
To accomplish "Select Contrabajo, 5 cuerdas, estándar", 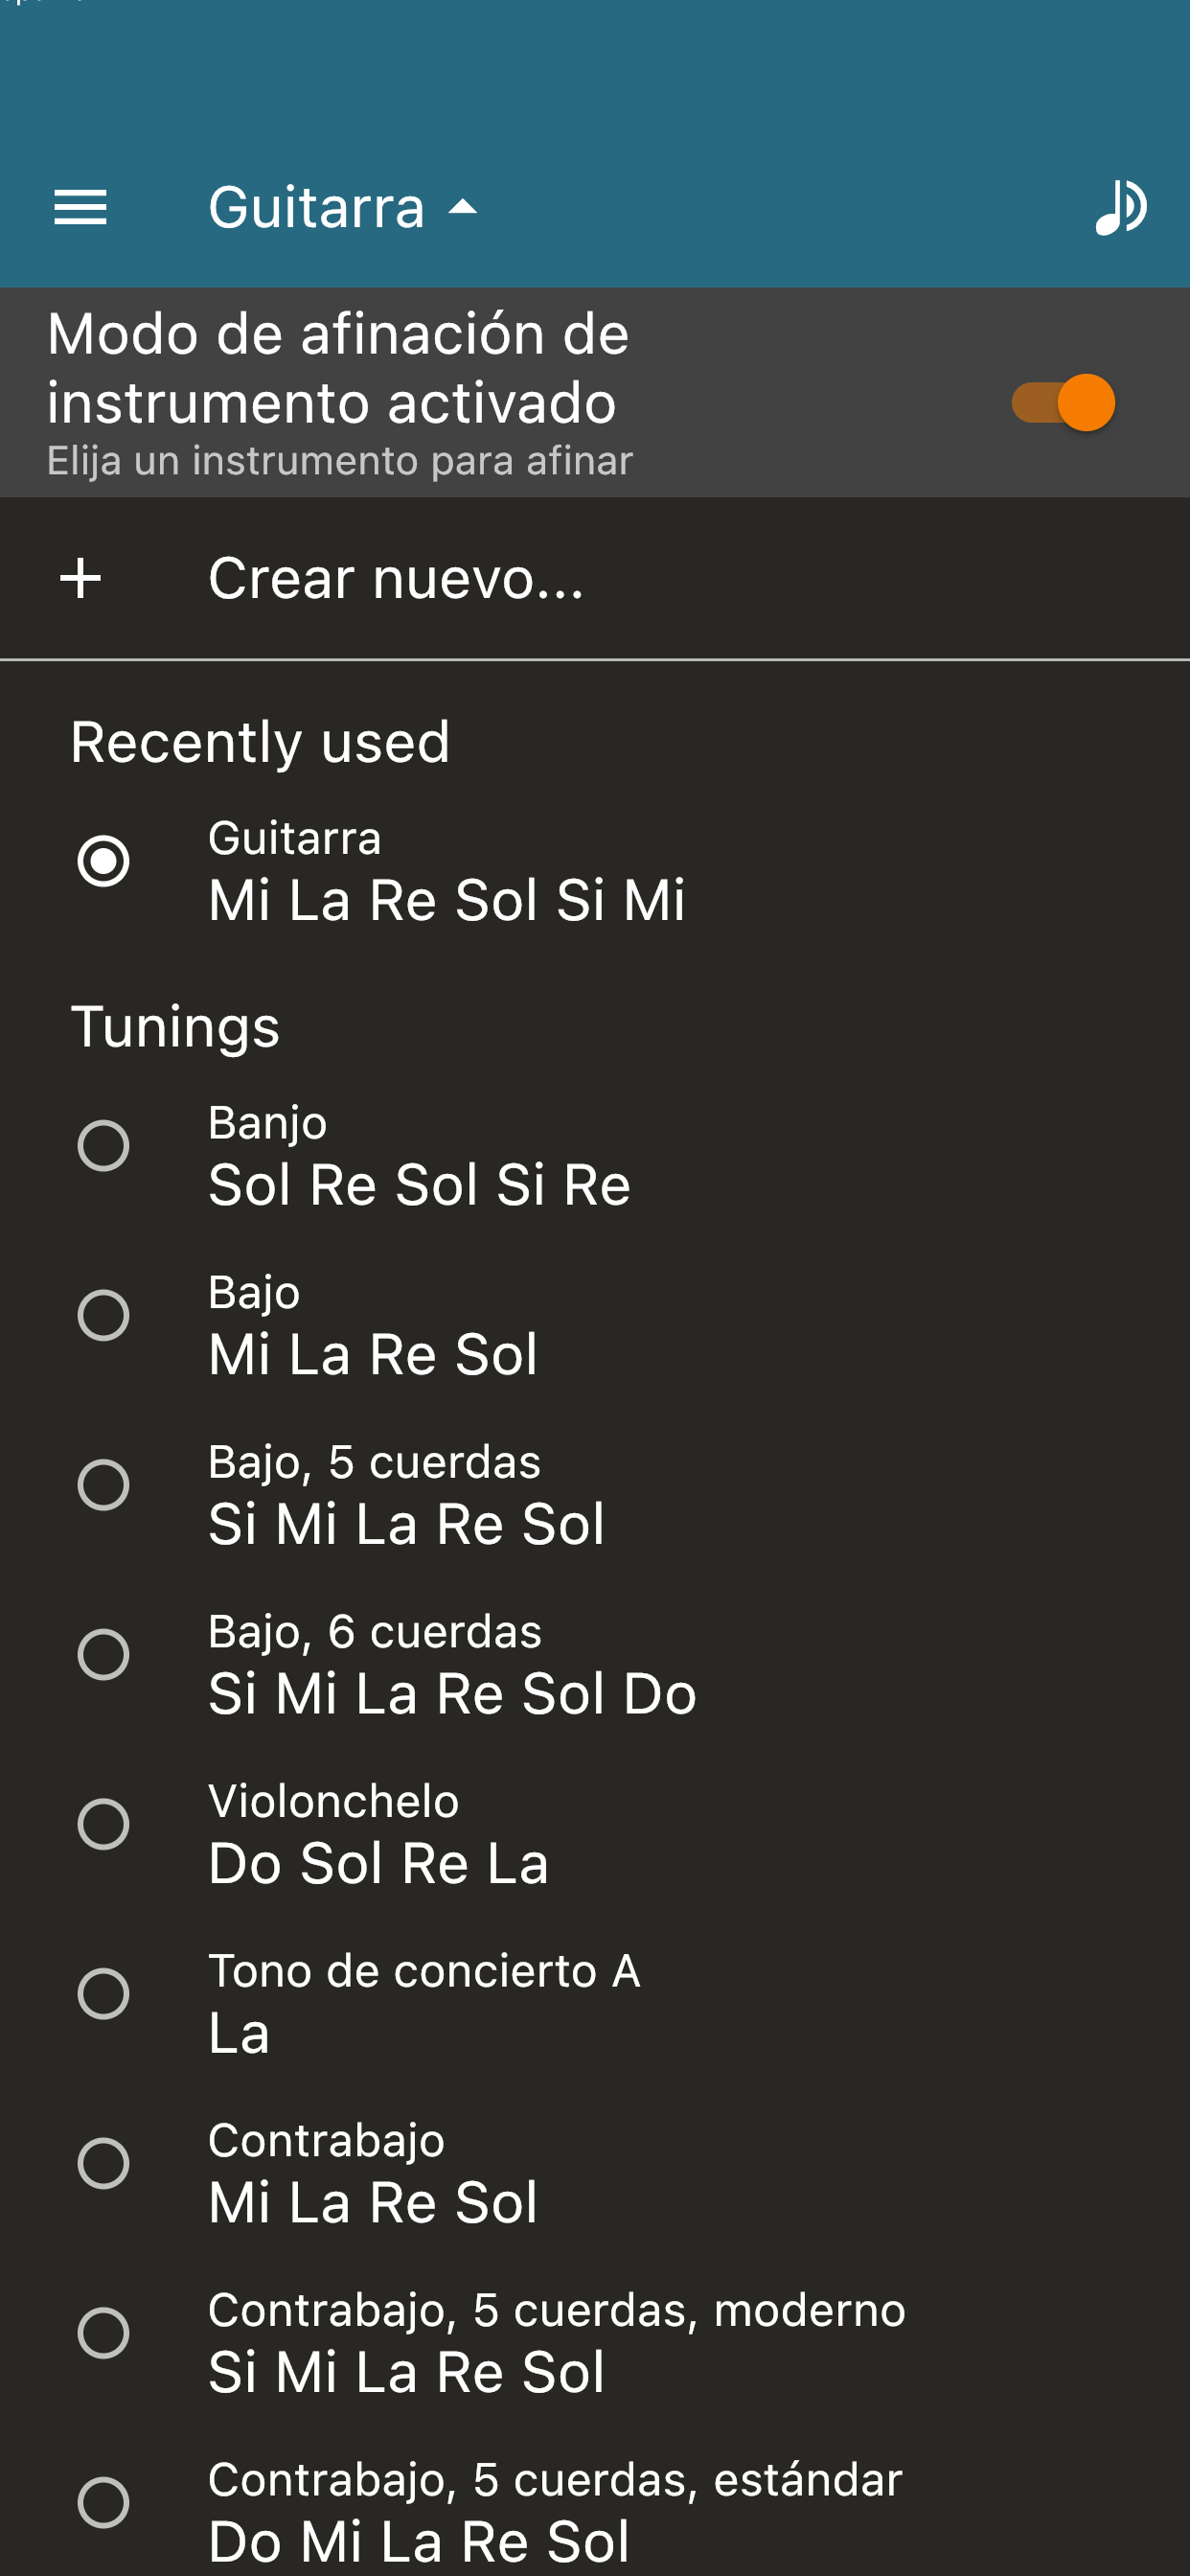I will click(x=595, y=2510).
